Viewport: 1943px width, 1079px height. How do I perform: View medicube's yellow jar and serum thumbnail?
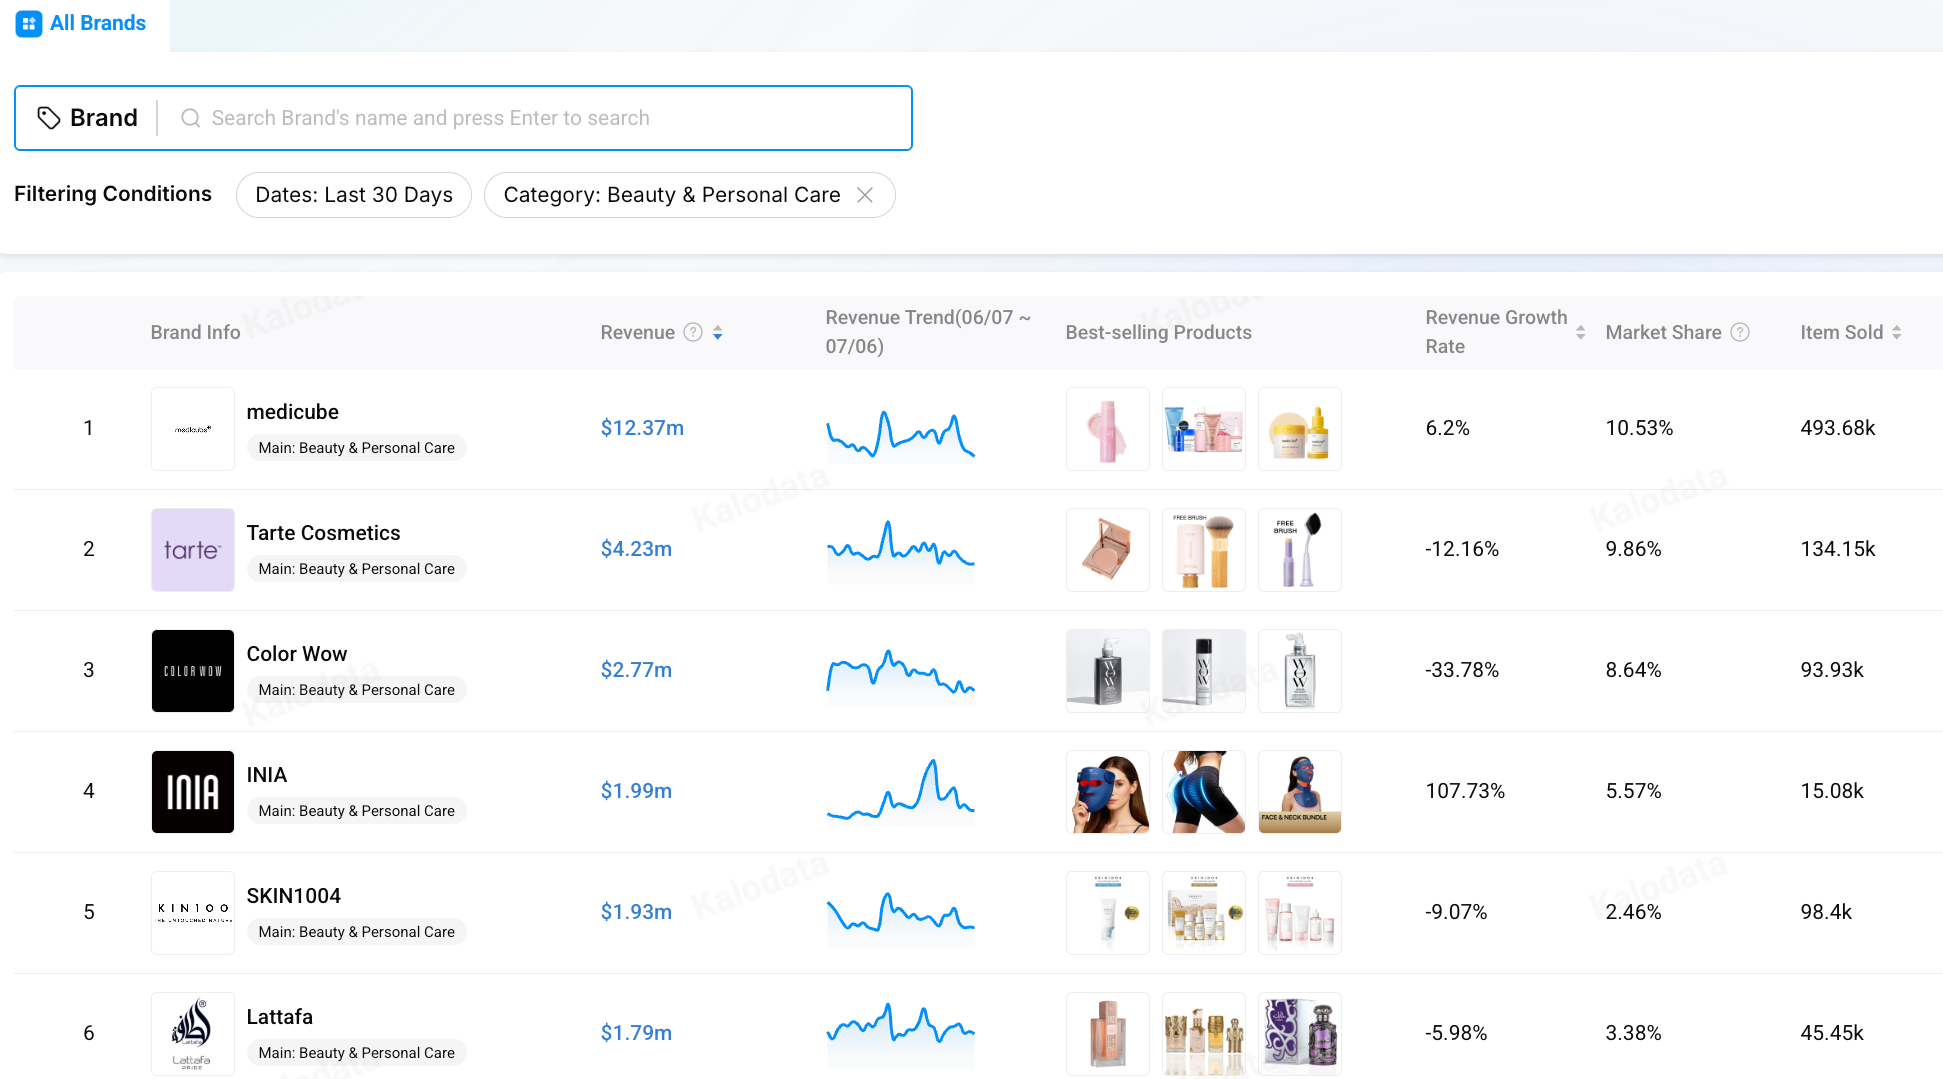pyautogui.click(x=1300, y=429)
